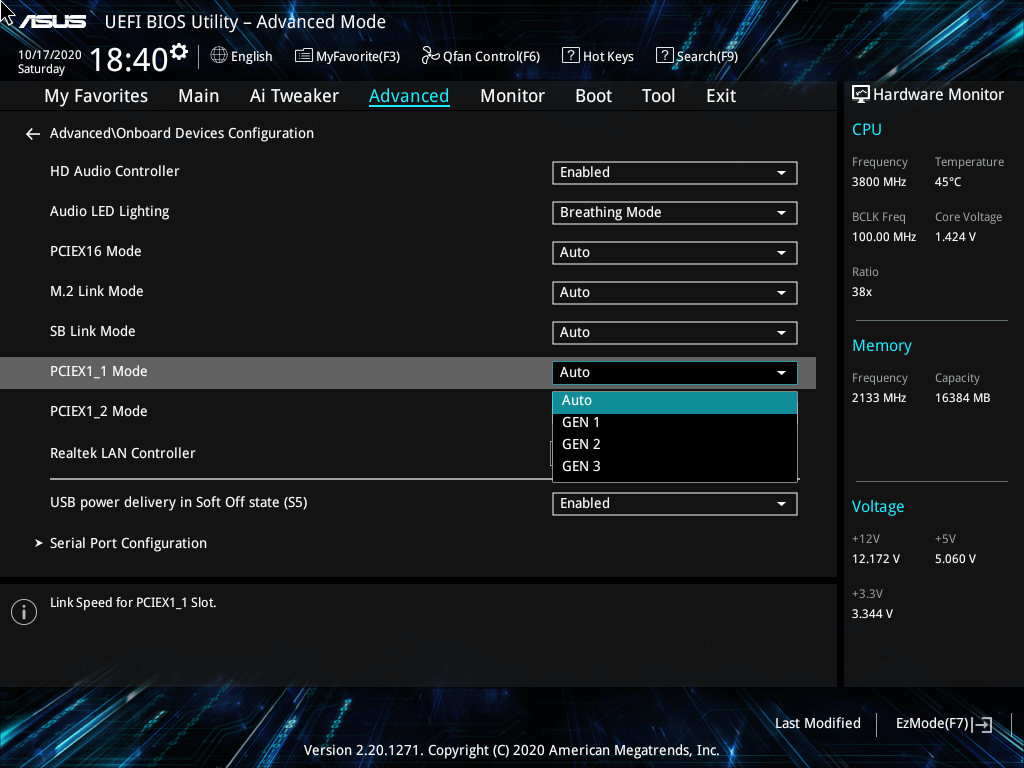The height and width of the screenshot is (768, 1024).
Task: Open USB power delivery S5 dropdown
Action: [675, 504]
